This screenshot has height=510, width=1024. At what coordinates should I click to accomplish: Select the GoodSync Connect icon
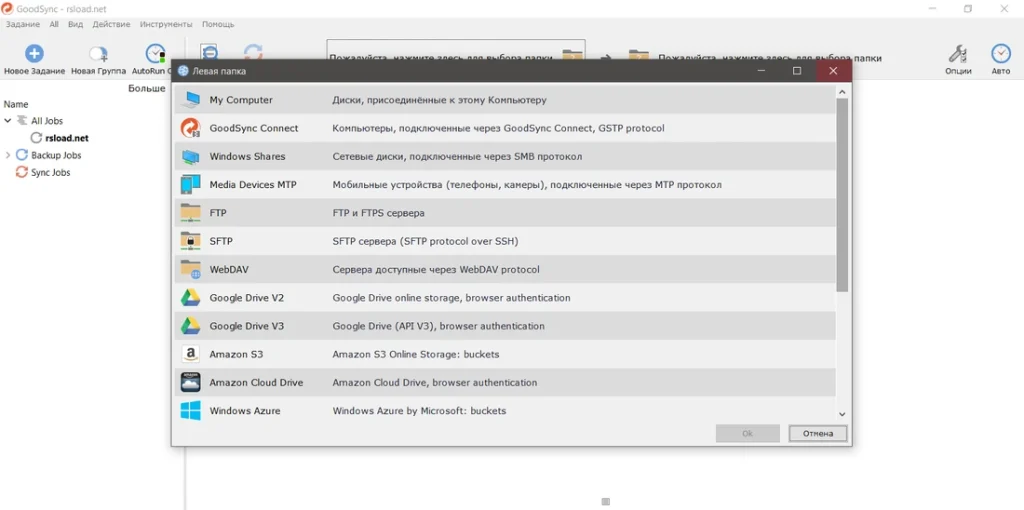(190, 128)
